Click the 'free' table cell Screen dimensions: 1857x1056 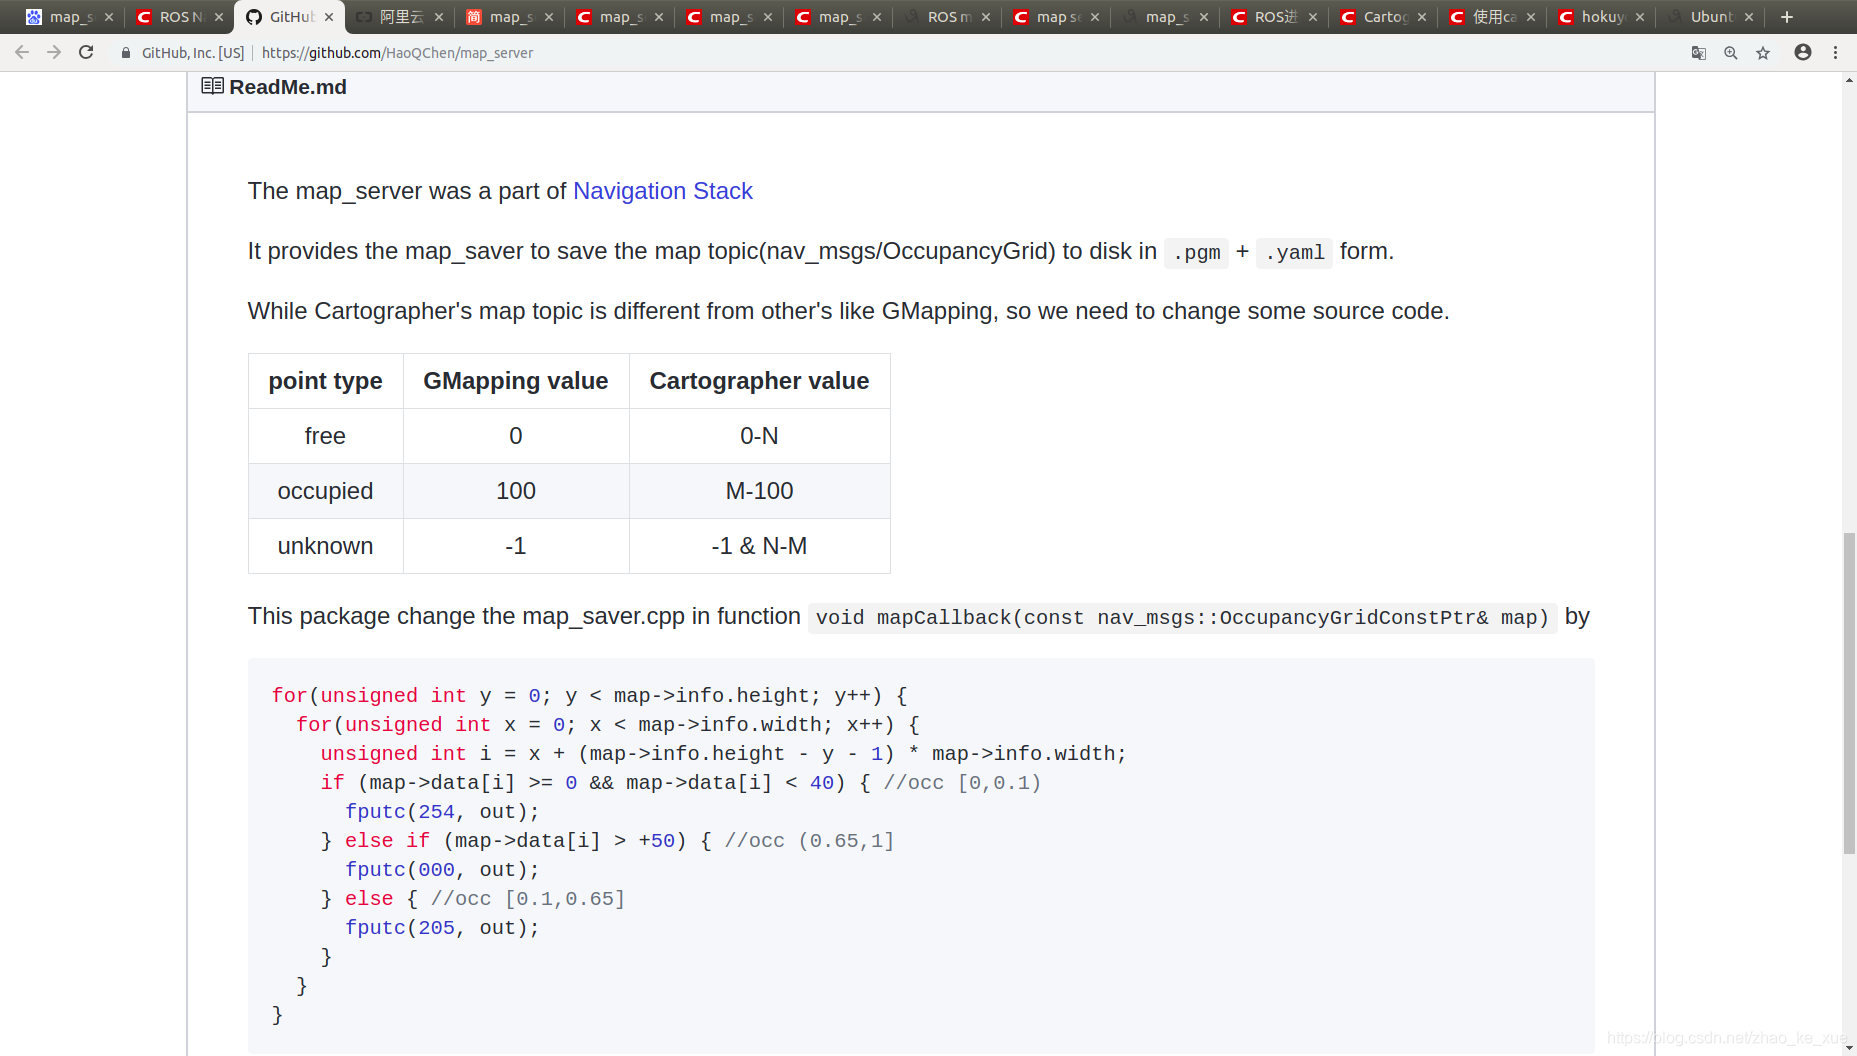(325, 436)
